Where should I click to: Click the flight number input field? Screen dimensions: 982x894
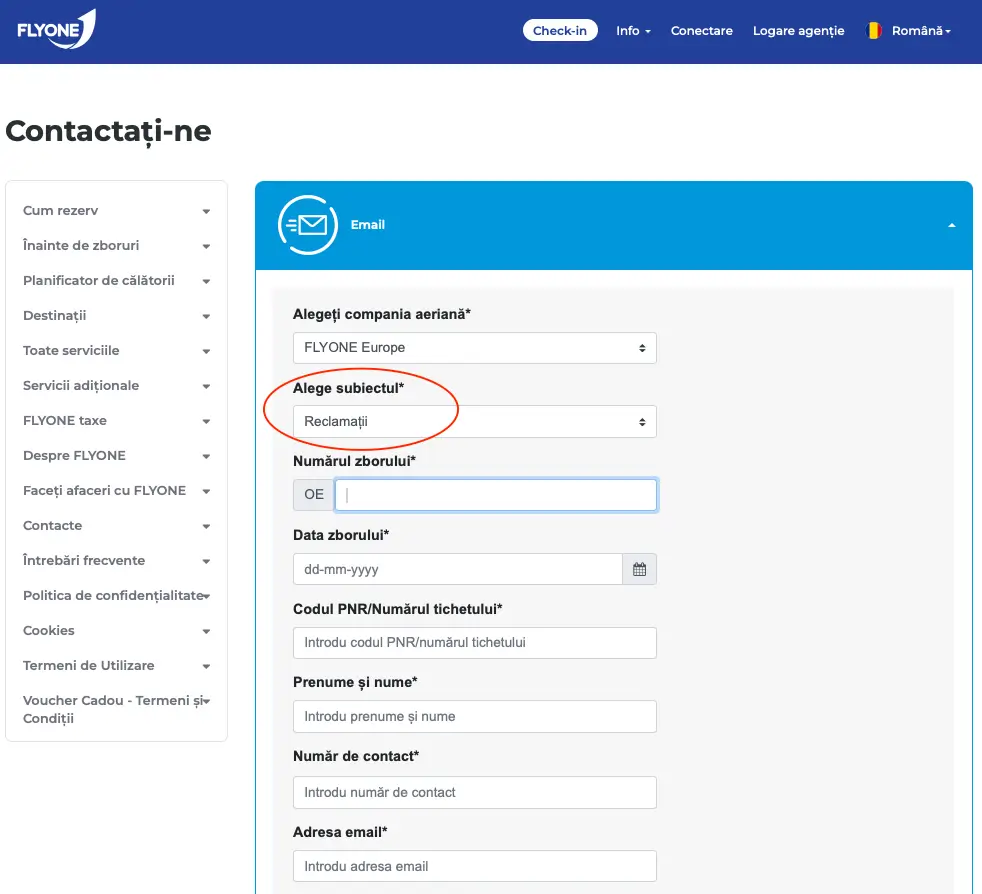point(496,495)
